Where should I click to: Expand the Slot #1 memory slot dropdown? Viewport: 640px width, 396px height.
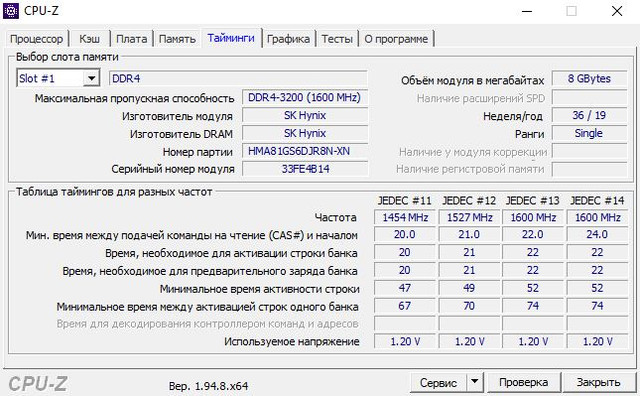coord(91,78)
